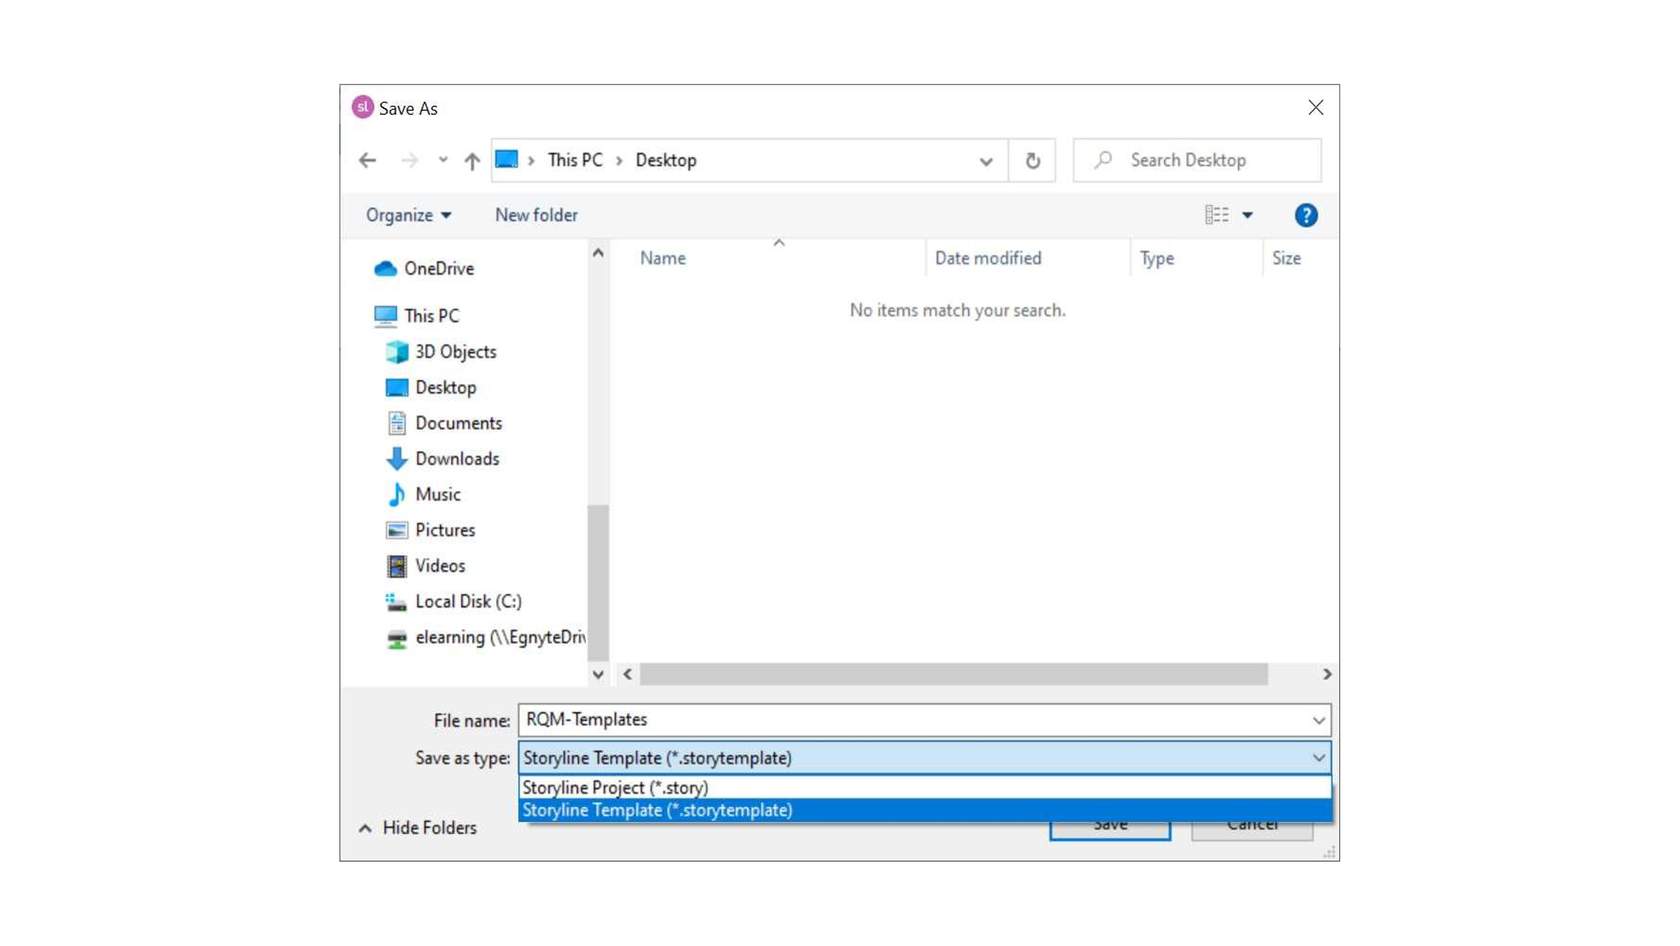The height and width of the screenshot is (946, 1680).
Task: Click the Videos film icon
Action: (397, 566)
